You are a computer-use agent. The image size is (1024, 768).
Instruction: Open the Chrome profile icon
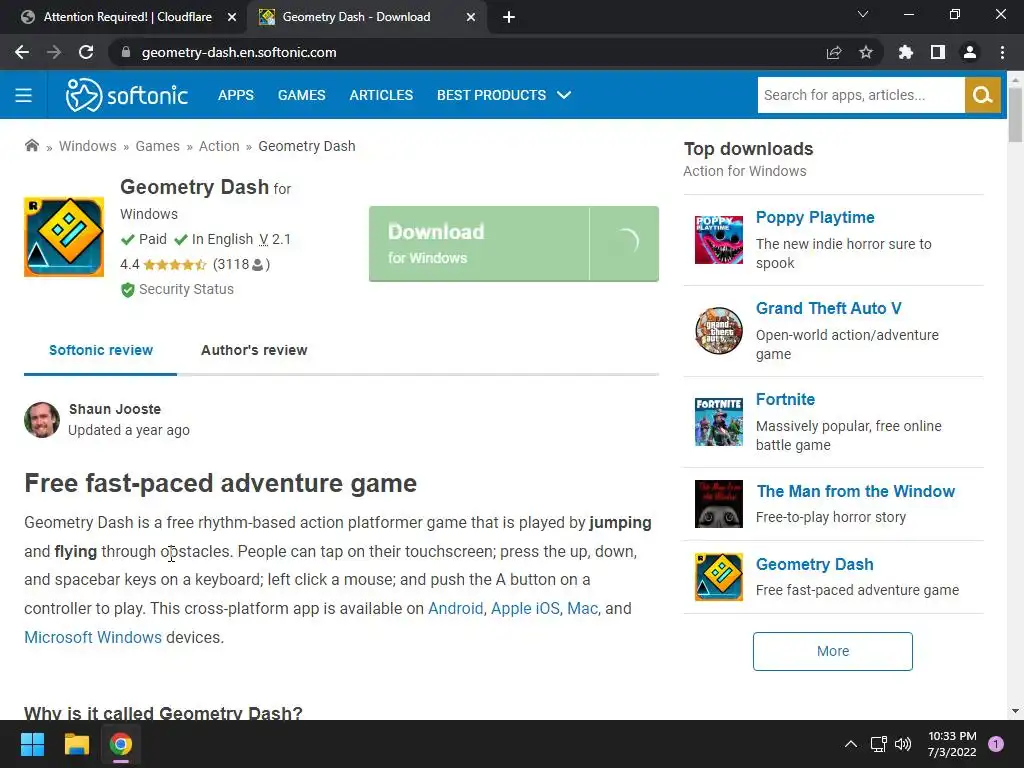point(970,52)
